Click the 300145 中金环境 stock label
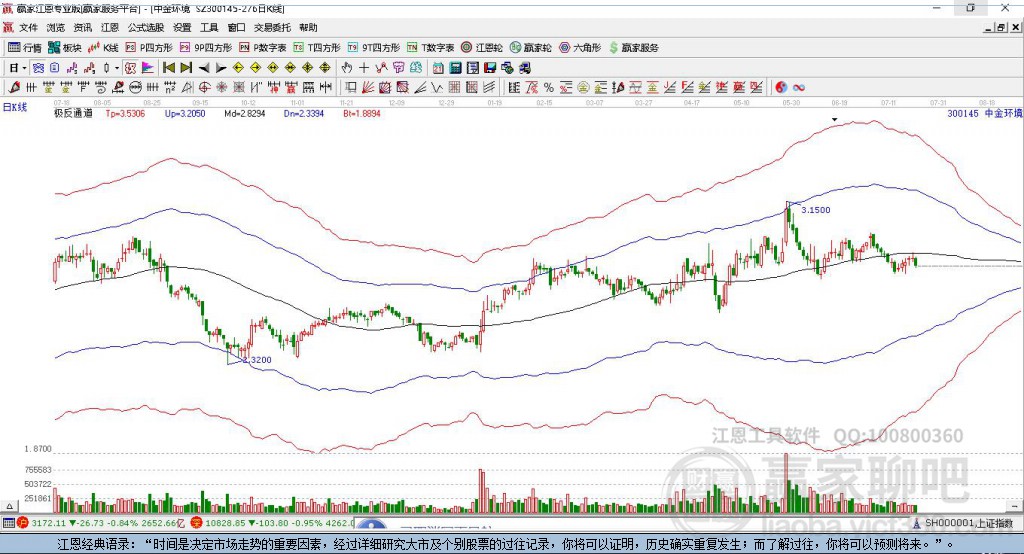Screen dimensions: 1024x554 (984, 114)
